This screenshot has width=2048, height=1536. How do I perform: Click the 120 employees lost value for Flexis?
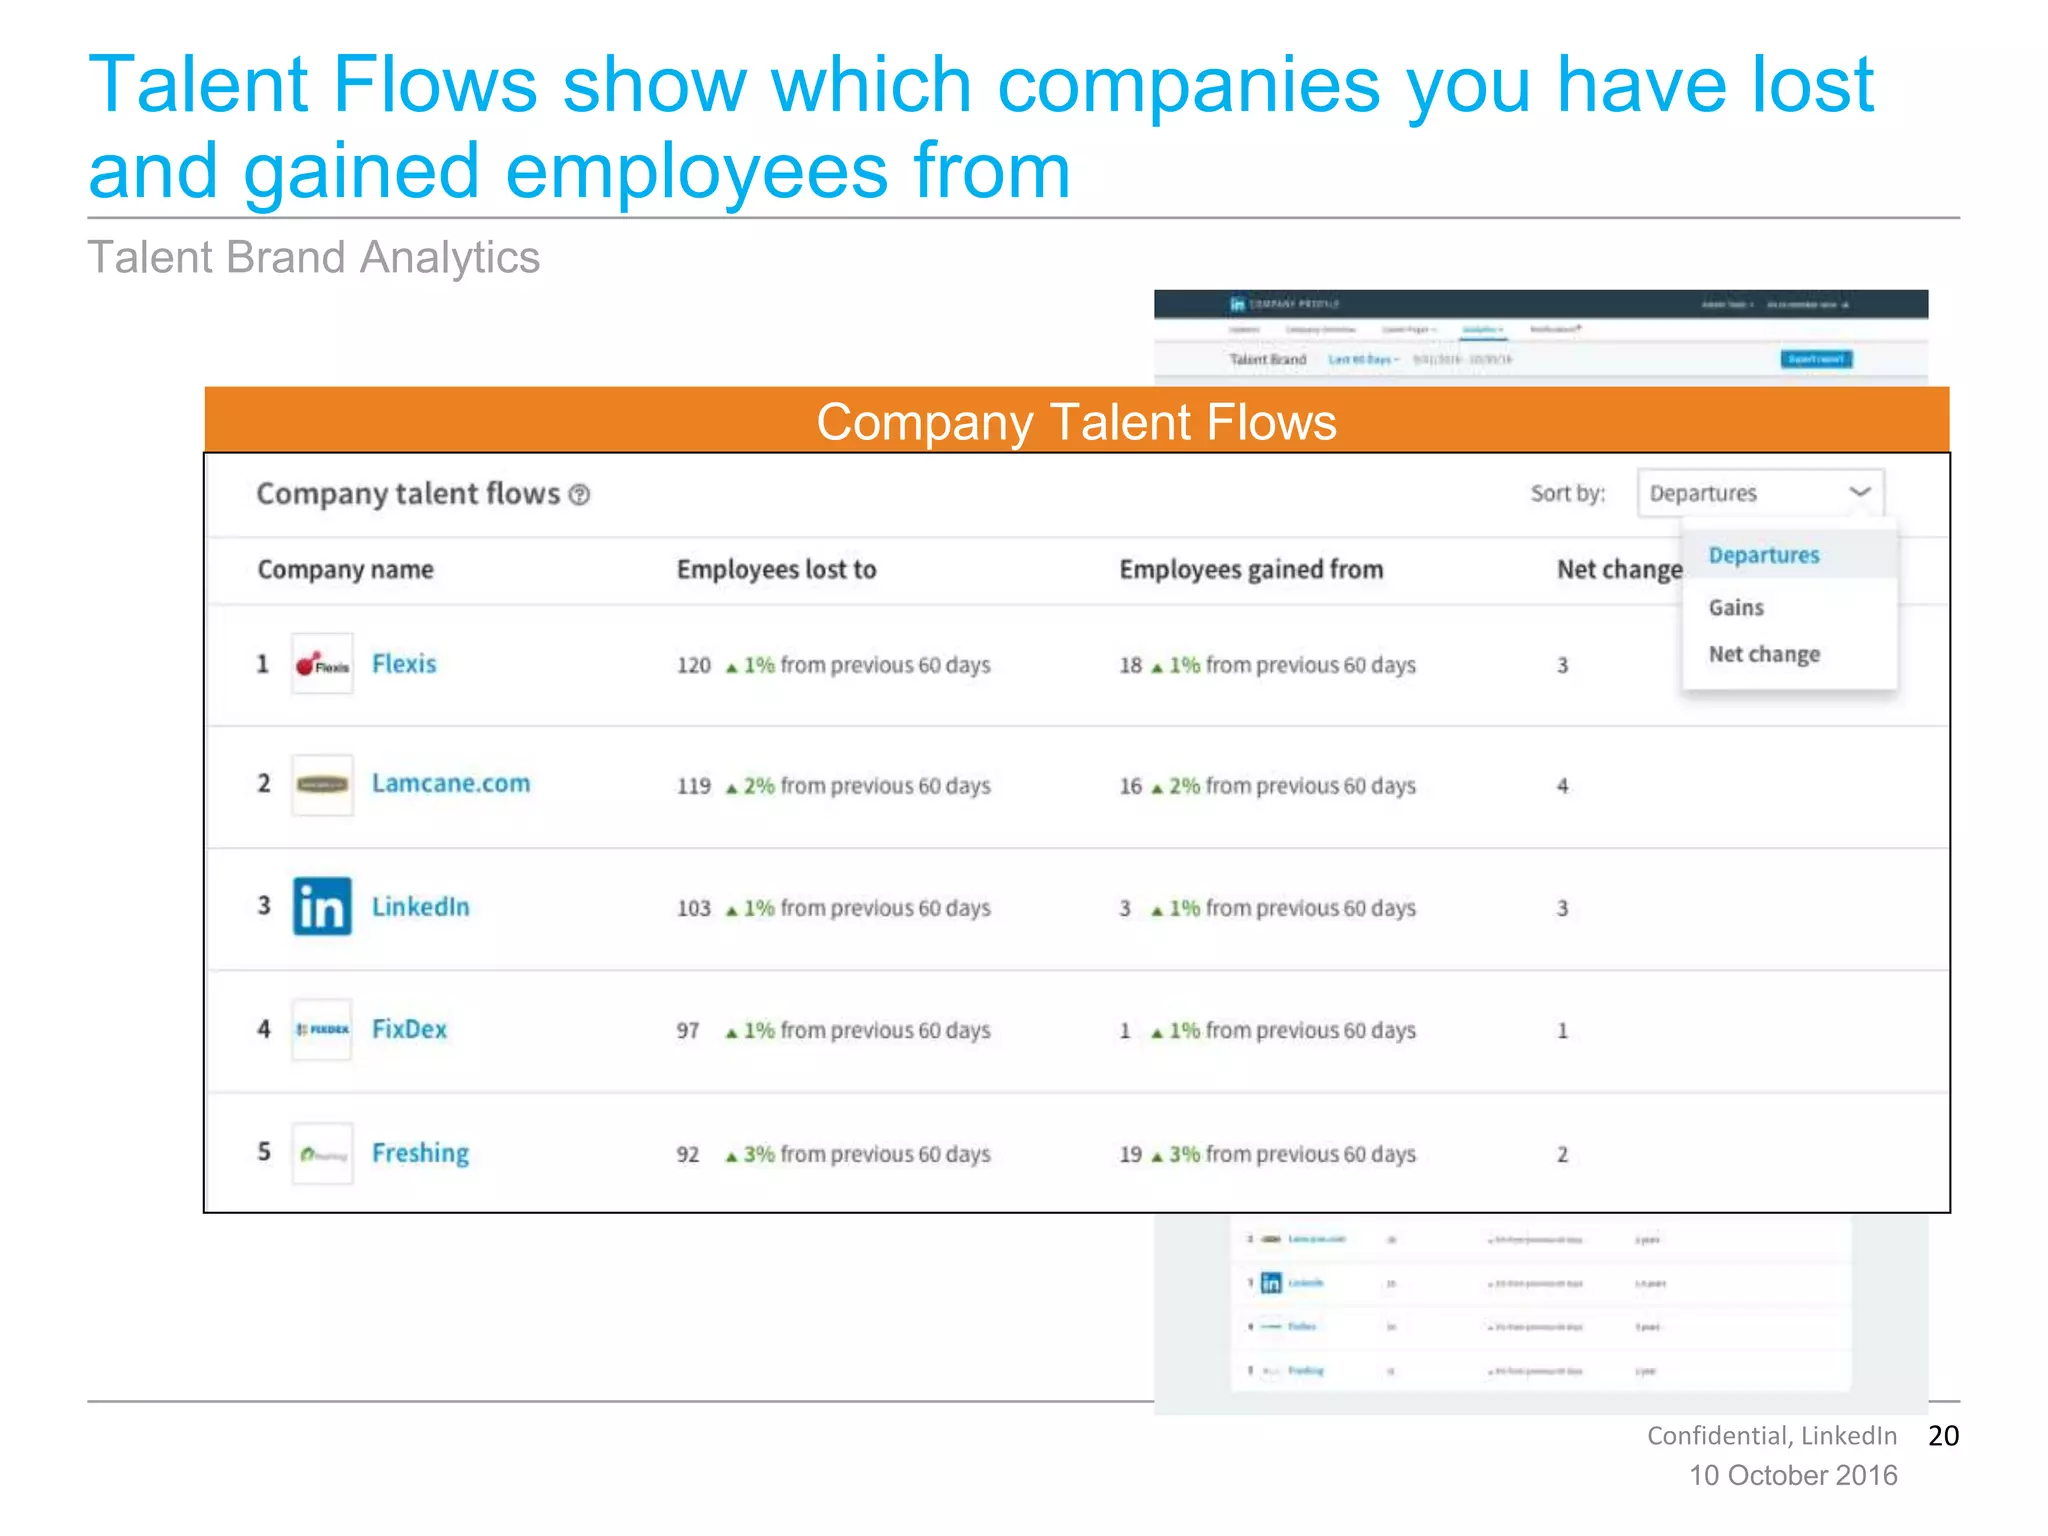[x=694, y=666]
